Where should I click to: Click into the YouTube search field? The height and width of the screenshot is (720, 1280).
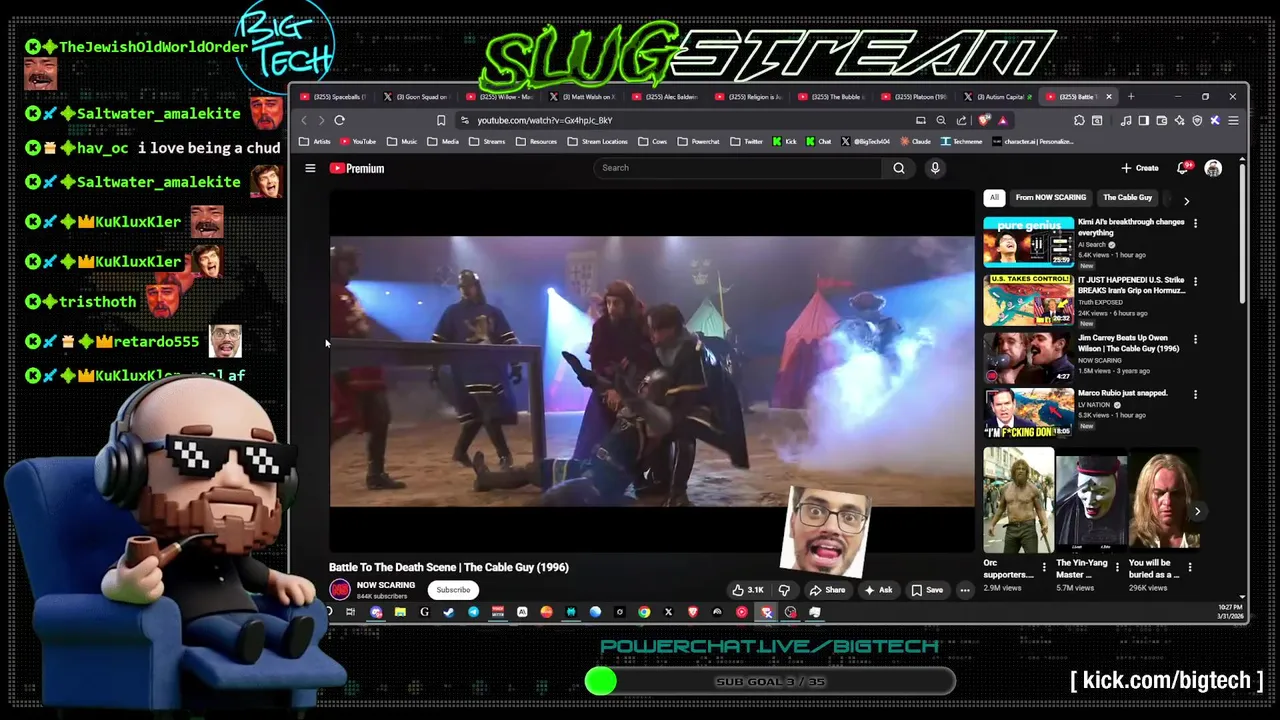tap(737, 168)
